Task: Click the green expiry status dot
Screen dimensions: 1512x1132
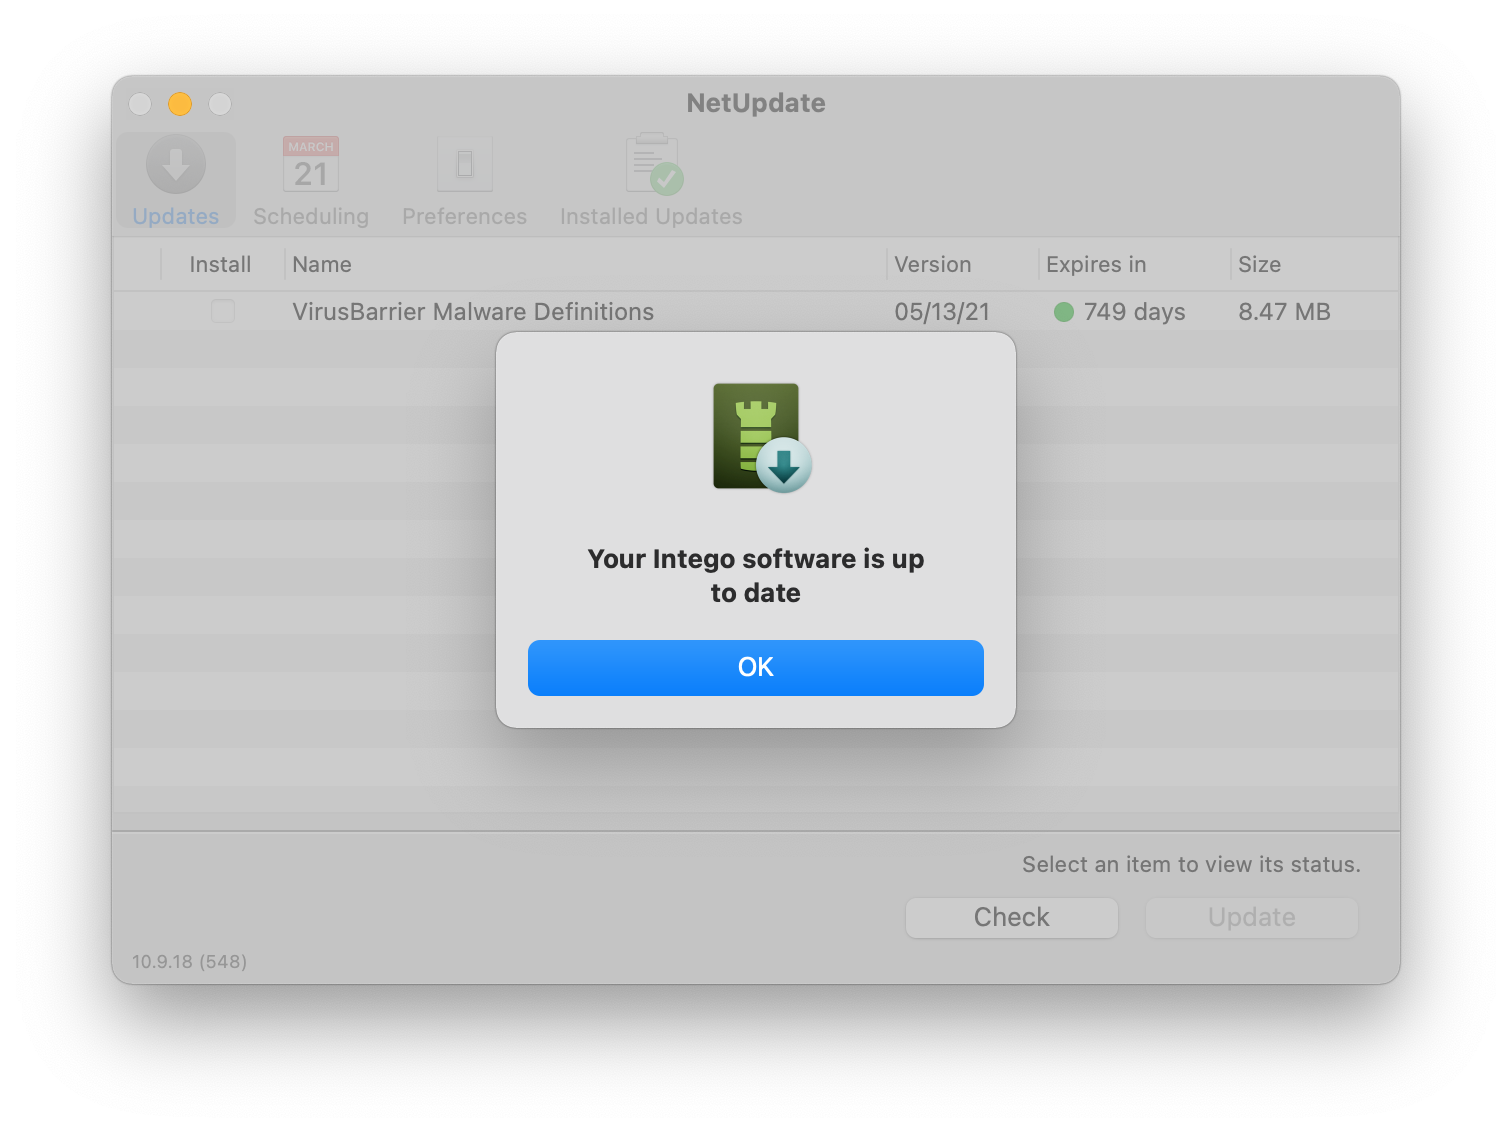Action: click(x=1064, y=312)
